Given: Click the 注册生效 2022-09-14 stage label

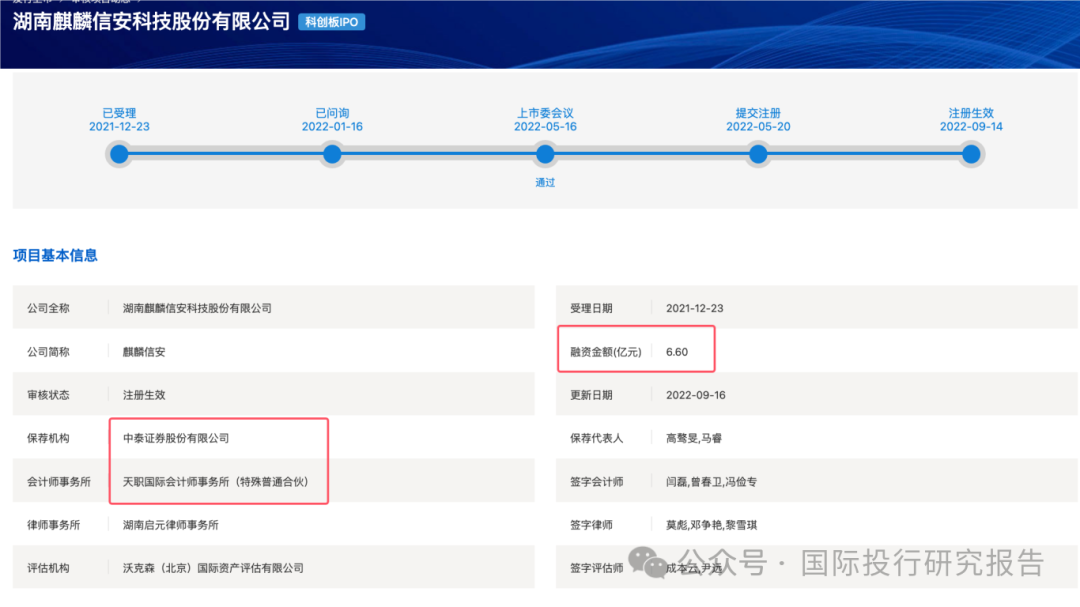Looking at the screenshot, I should pos(970,120).
